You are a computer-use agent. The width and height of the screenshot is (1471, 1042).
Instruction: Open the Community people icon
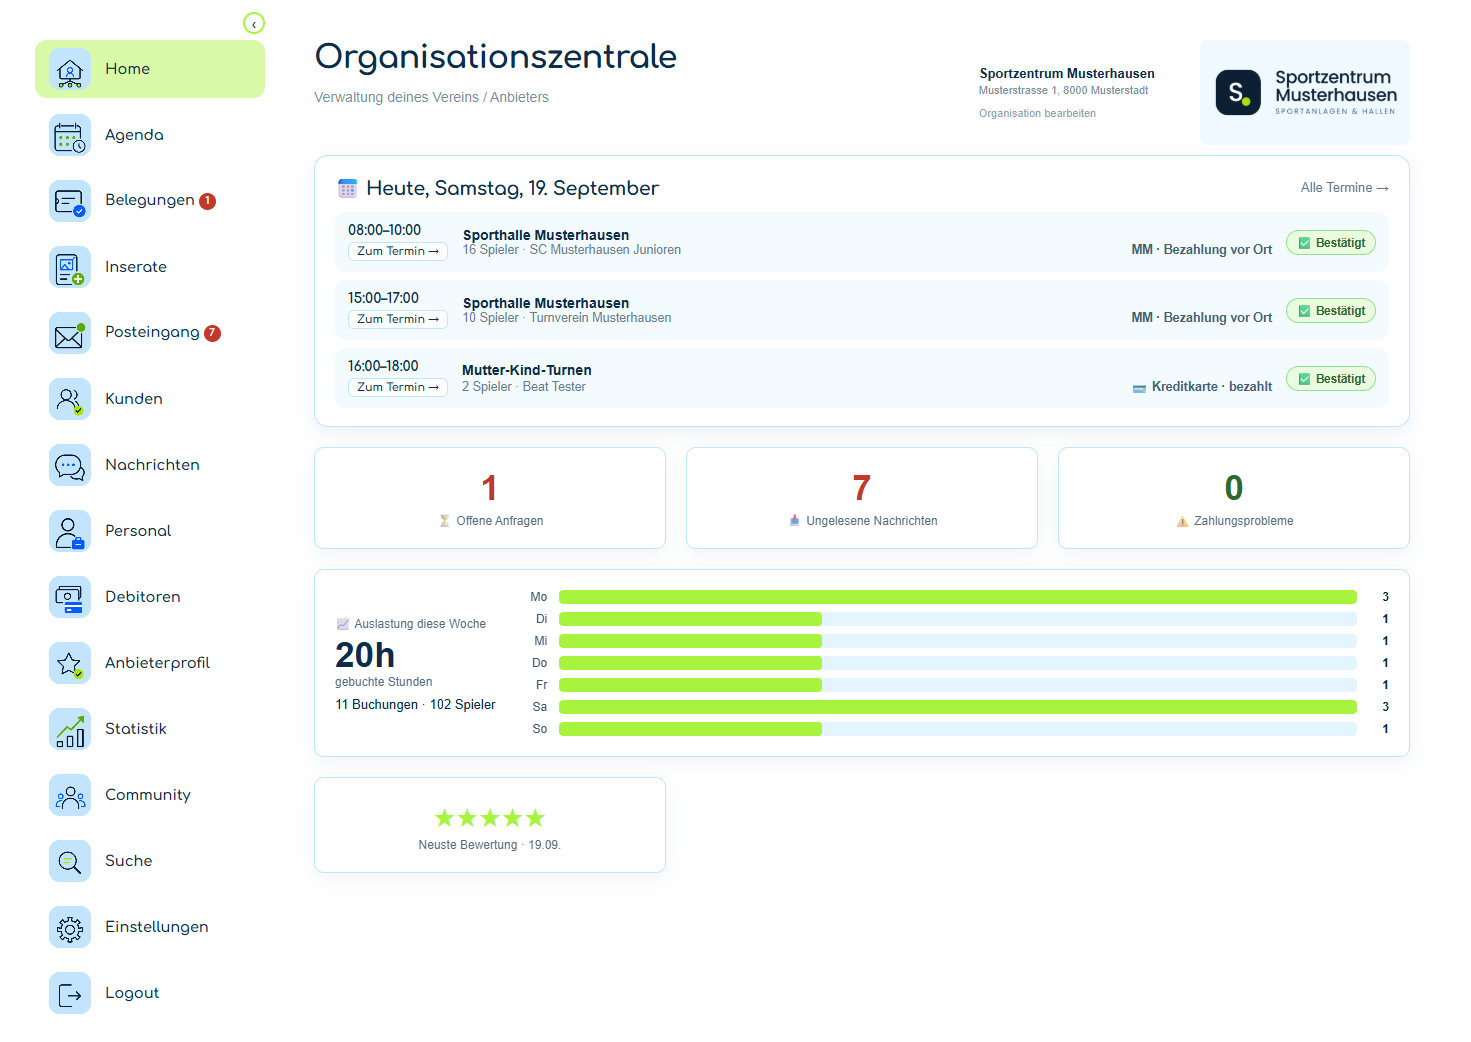click(x=70, y=795)
